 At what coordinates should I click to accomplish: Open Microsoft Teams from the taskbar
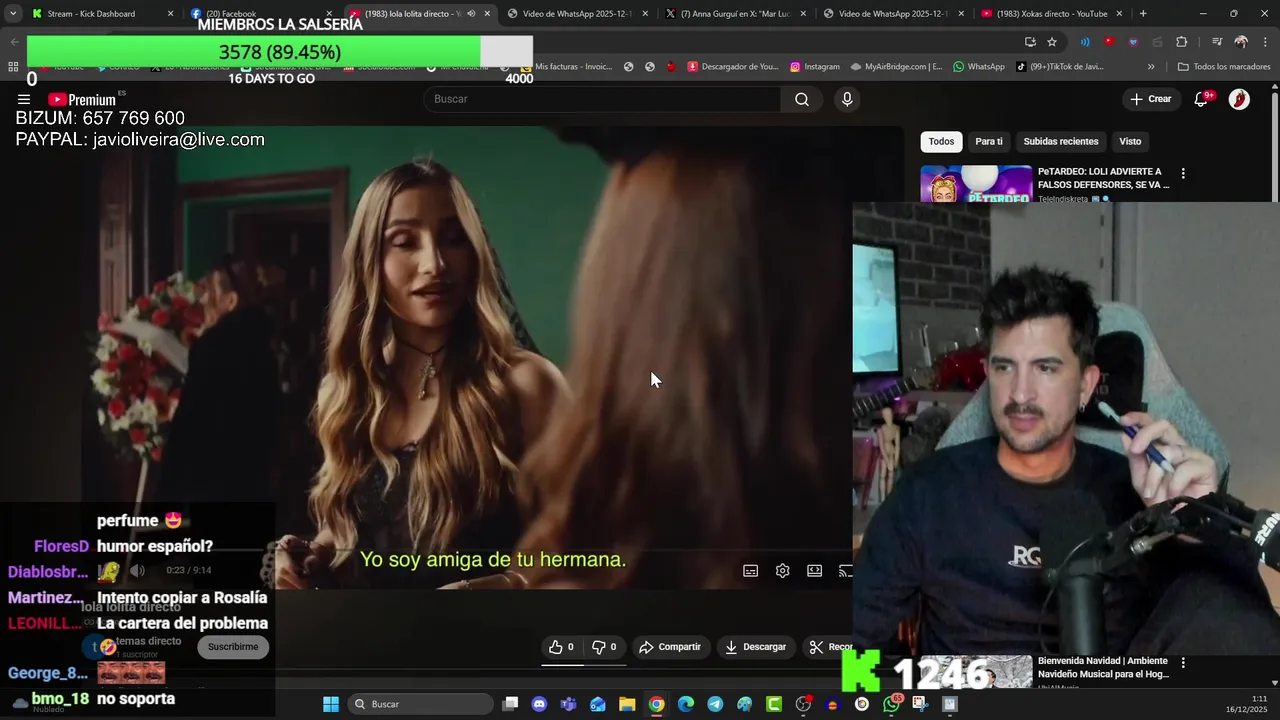coord(568,704)
